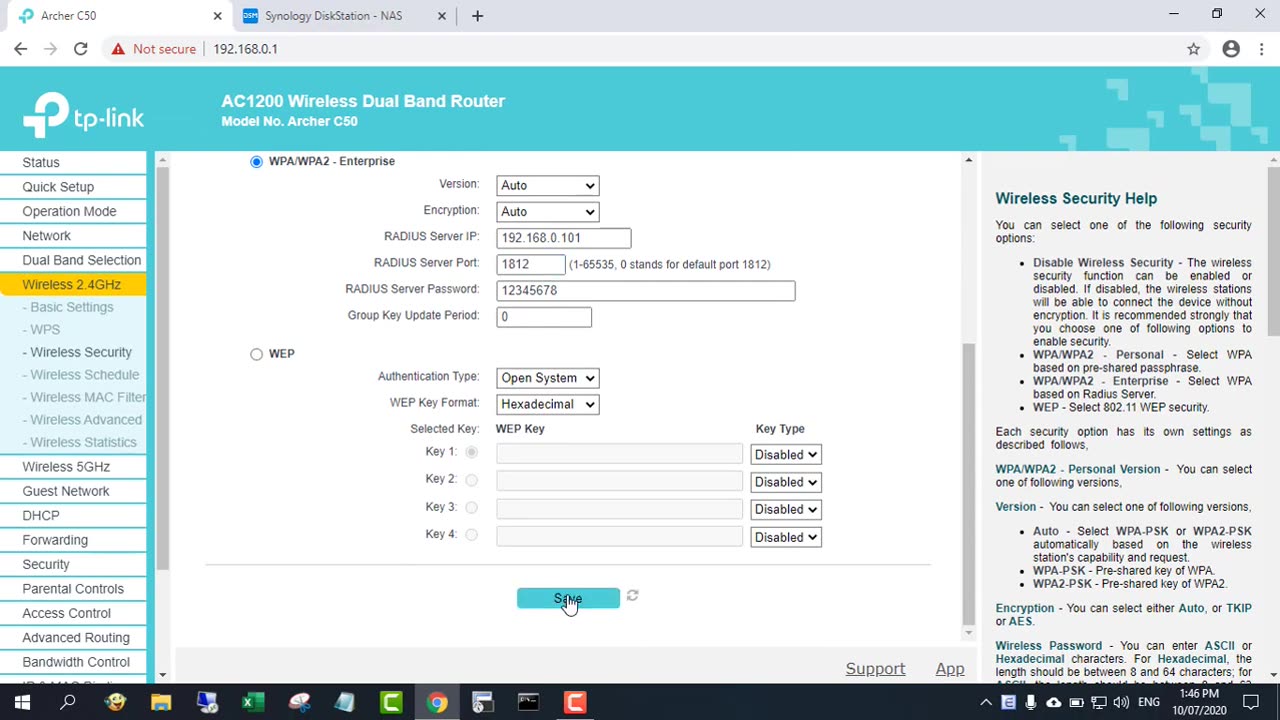The image size is (1280, 720).
Task: Click the volume icon in system tray
Action: coord(1119,702)
